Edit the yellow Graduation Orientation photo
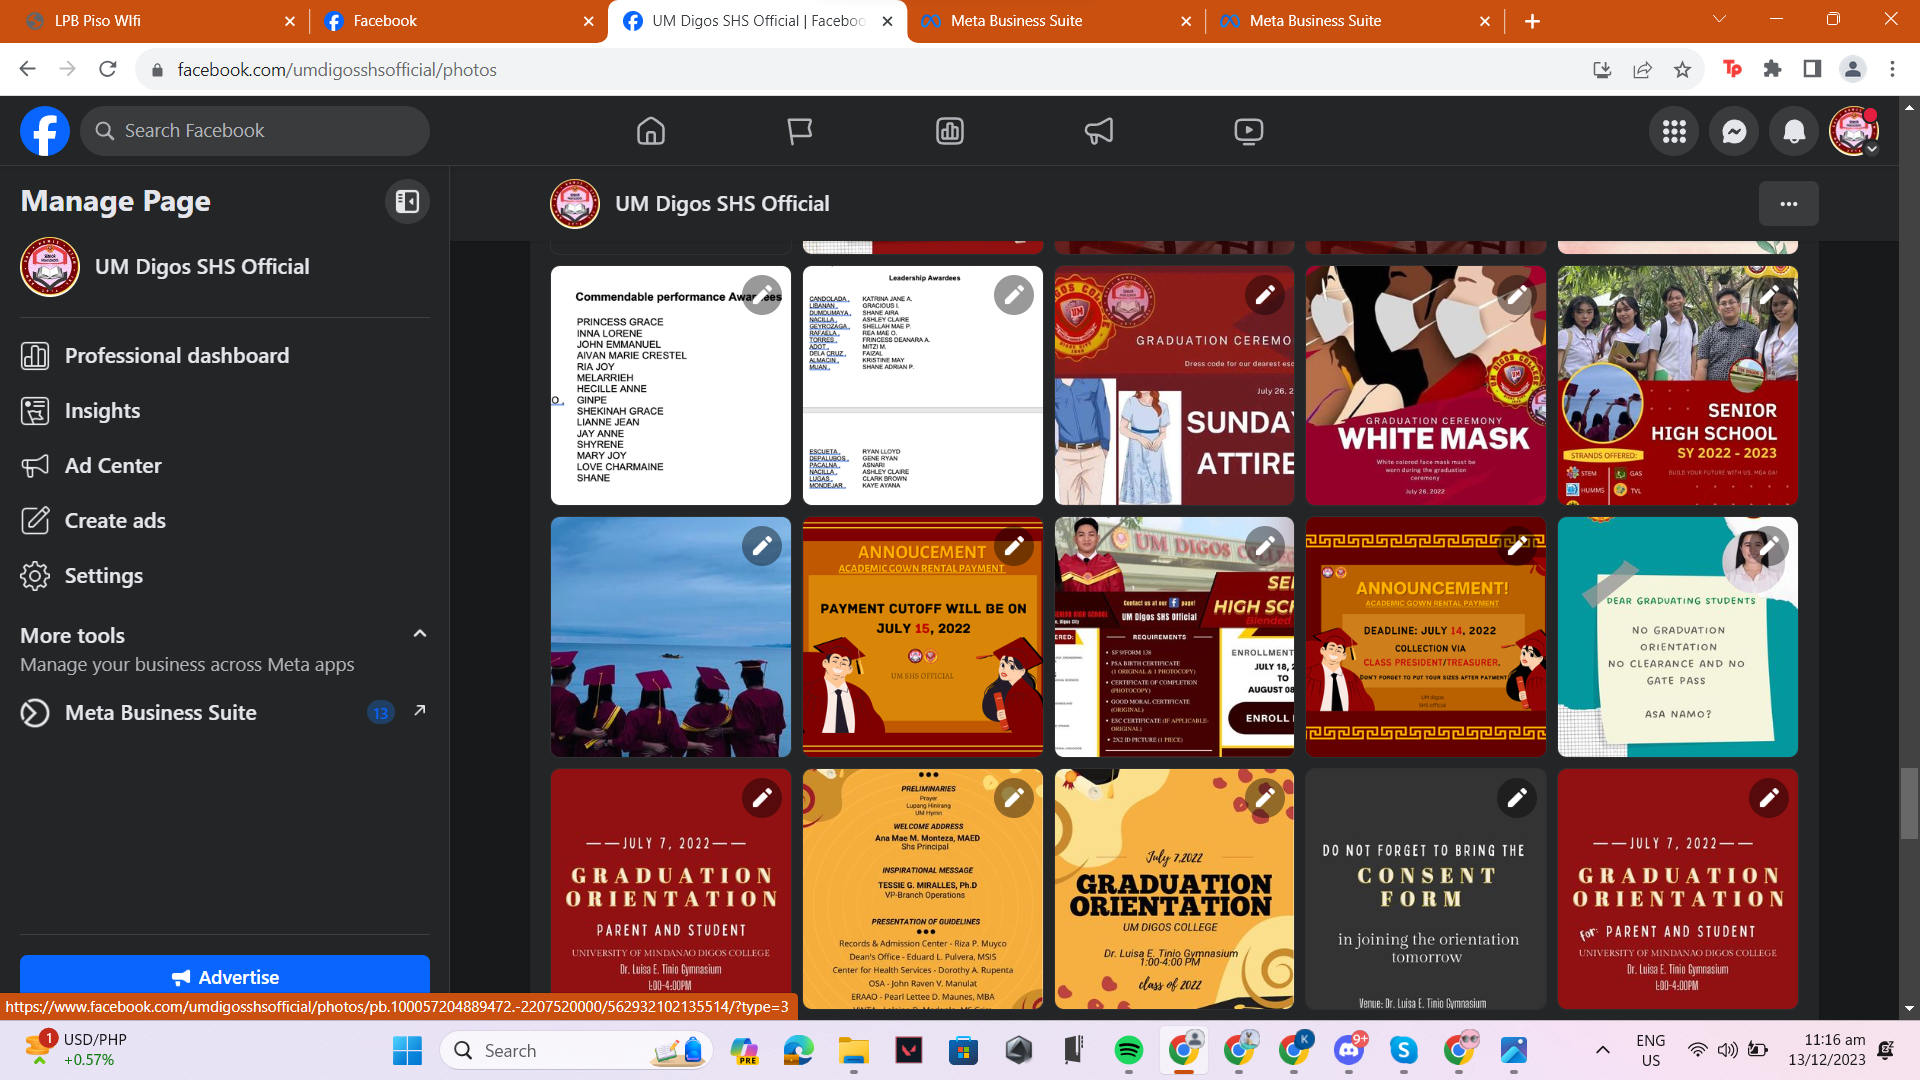 point(1265,798)
